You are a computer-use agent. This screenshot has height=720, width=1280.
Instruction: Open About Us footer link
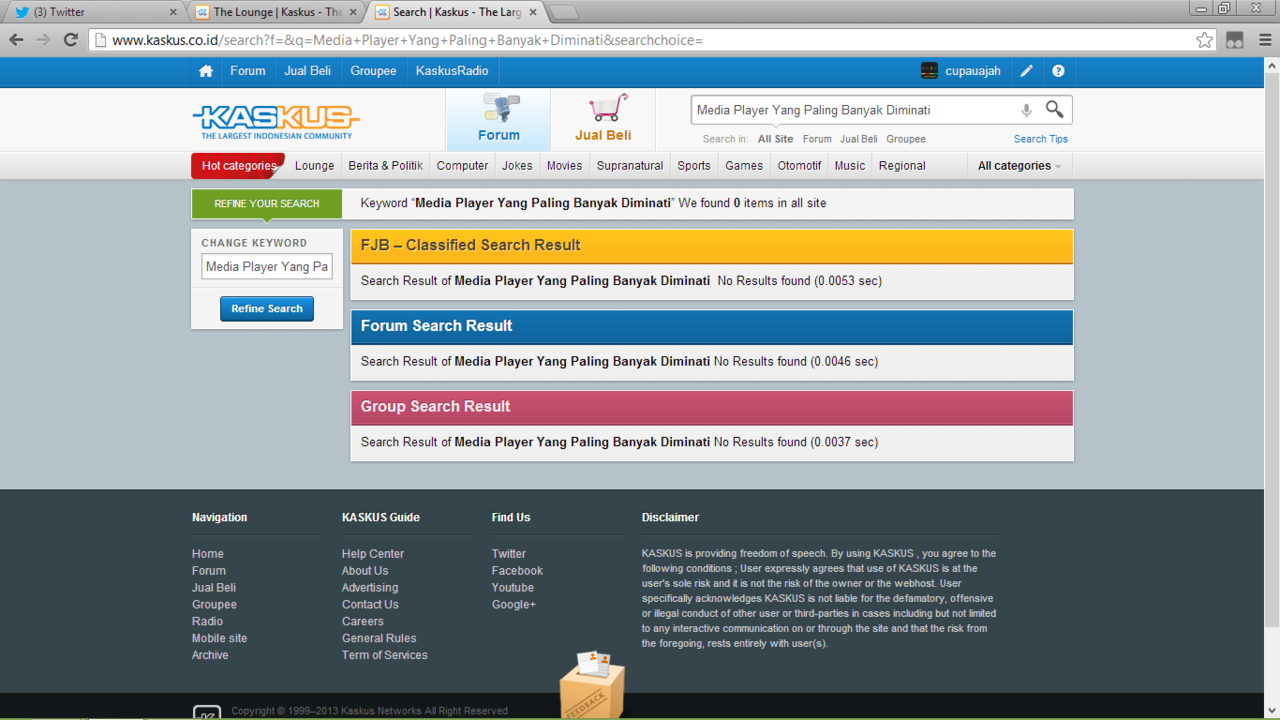click(x=365, y=571)
